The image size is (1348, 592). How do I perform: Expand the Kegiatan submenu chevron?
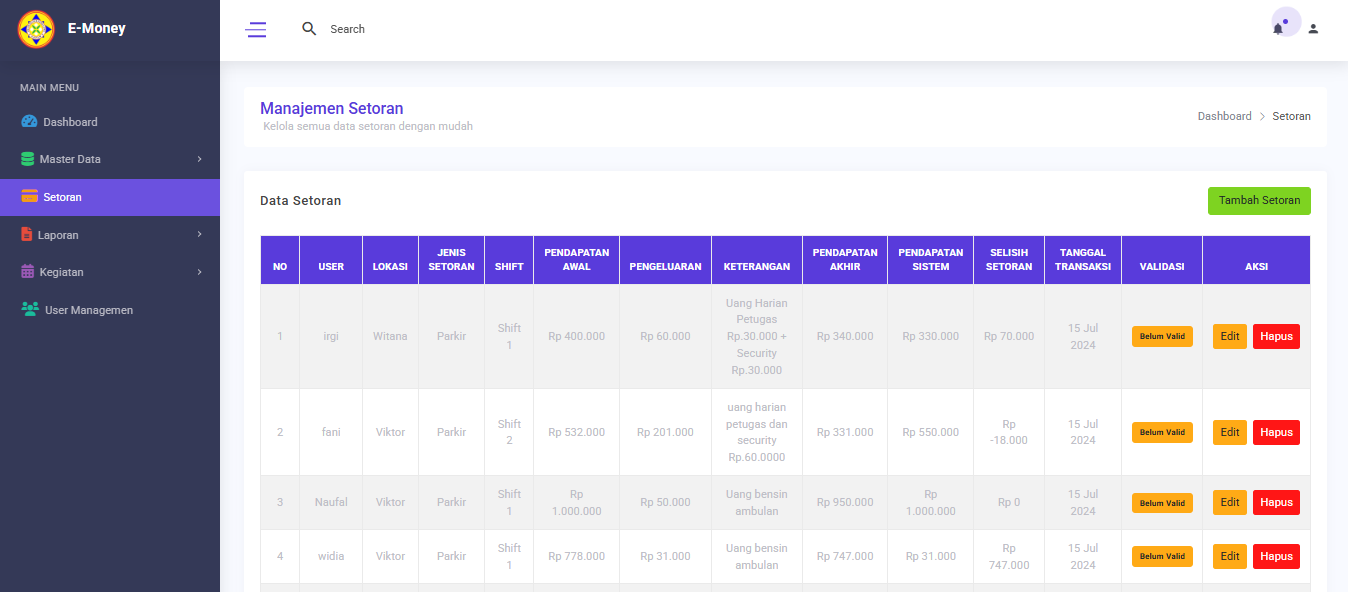[x=199, y=272]
